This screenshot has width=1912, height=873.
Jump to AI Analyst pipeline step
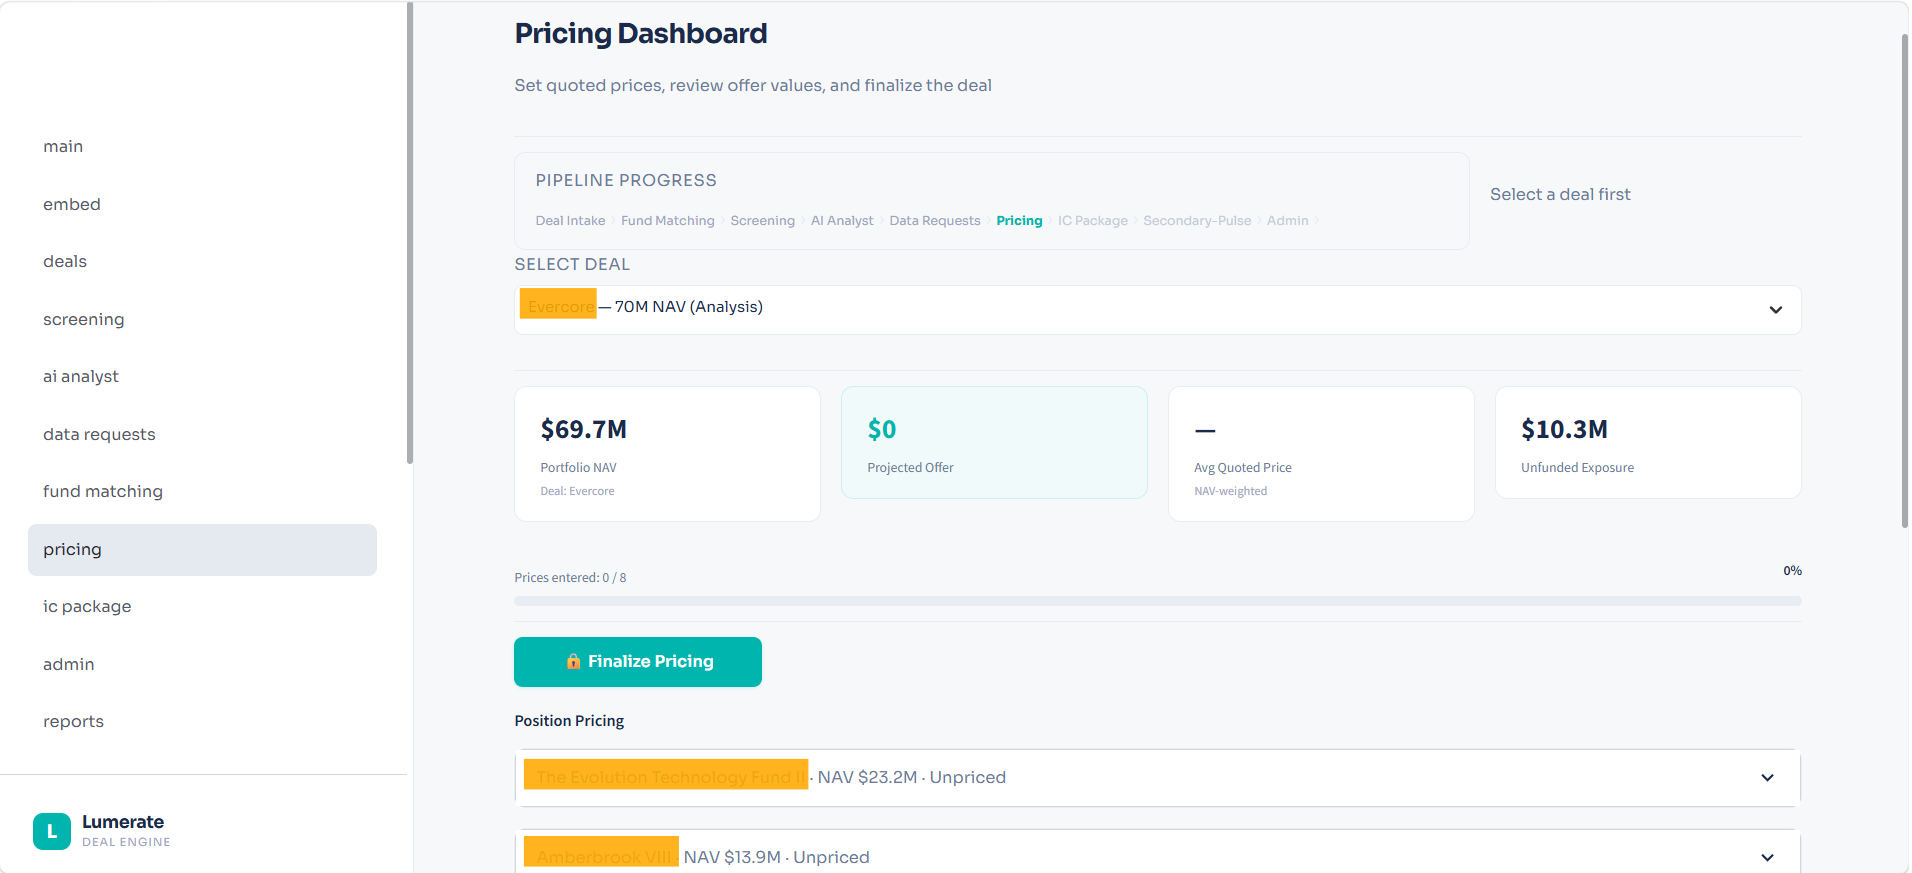(x=842, y=221)
